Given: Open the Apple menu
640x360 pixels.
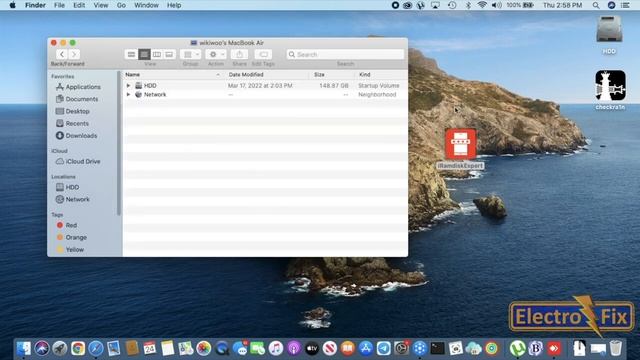Looking at the screenshot, I should (12, 5).
